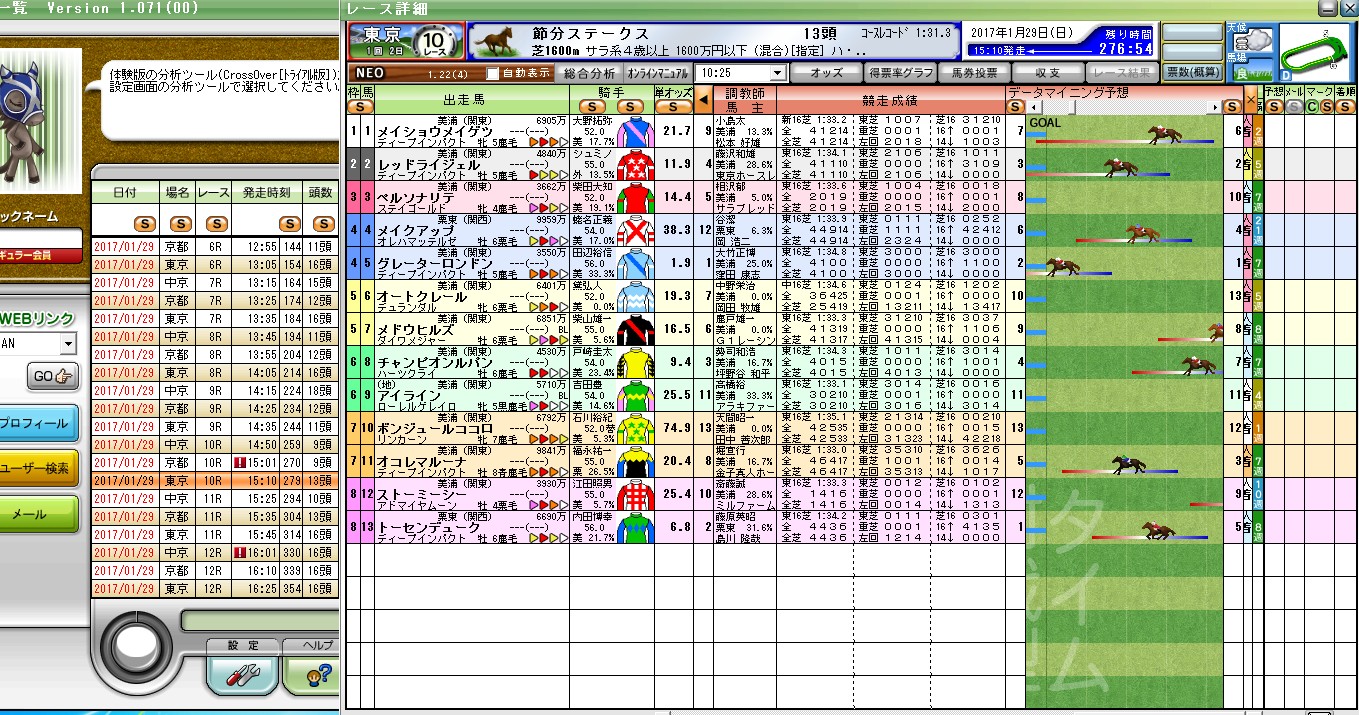Open the オンラインマニュアル menu item
This screenshot has height=715, width=1359.
(657, 73)
